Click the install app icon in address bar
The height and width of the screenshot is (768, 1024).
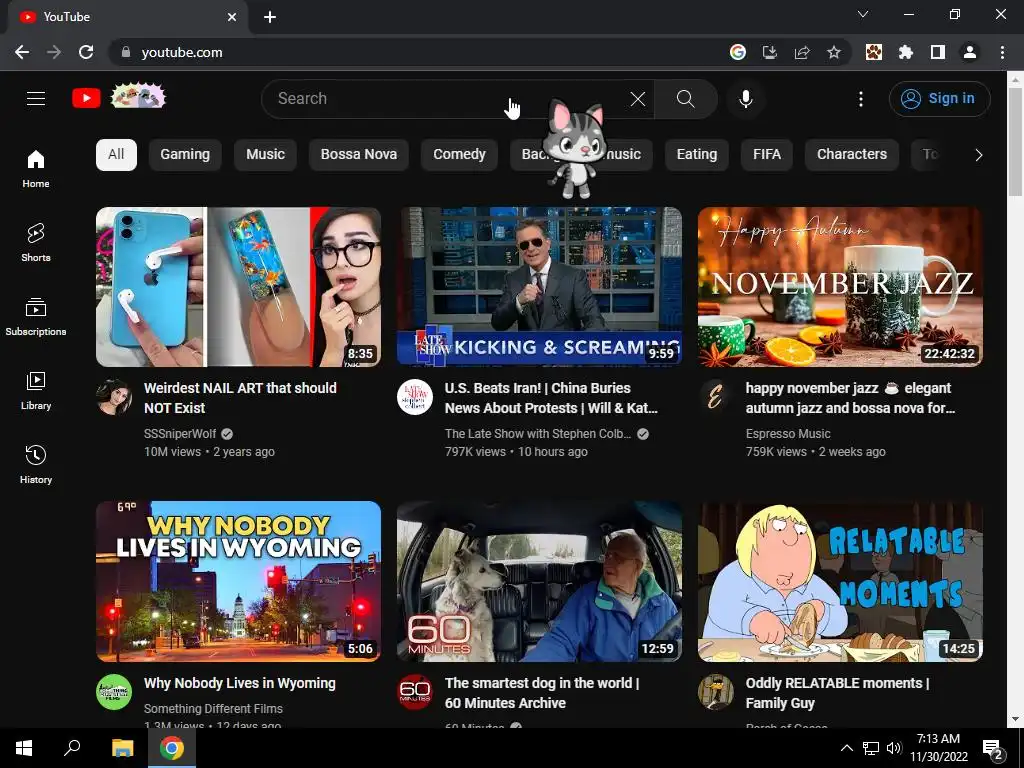pos(770,52)
